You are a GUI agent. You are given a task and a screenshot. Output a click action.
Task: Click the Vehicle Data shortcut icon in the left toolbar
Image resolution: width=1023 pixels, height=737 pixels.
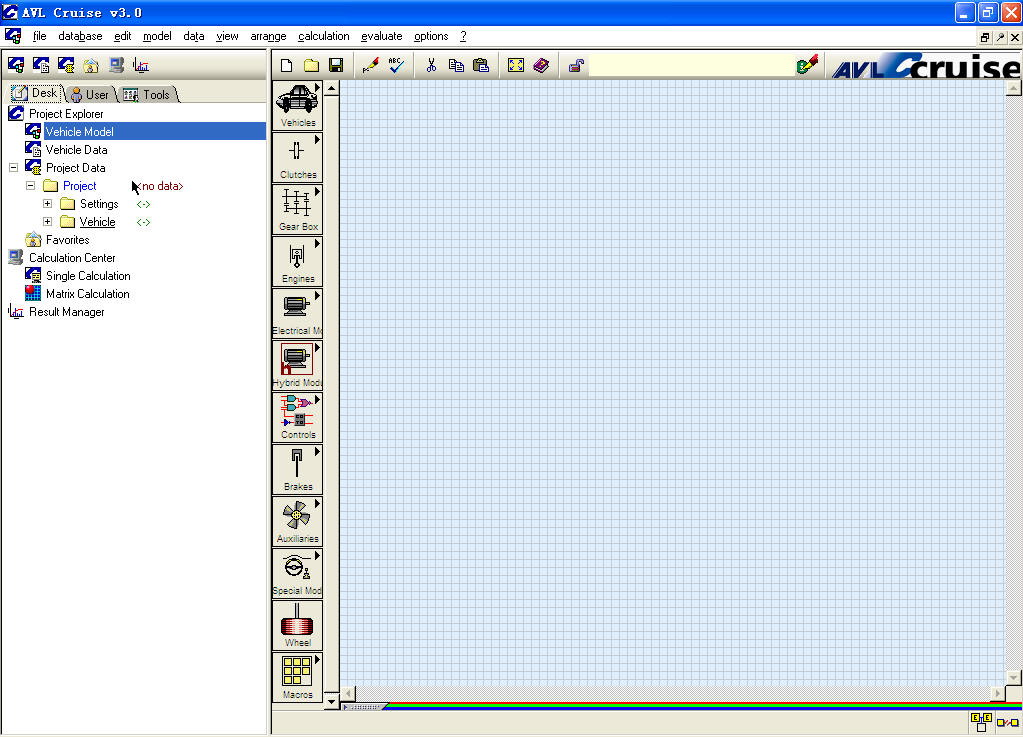coord(41,65)
